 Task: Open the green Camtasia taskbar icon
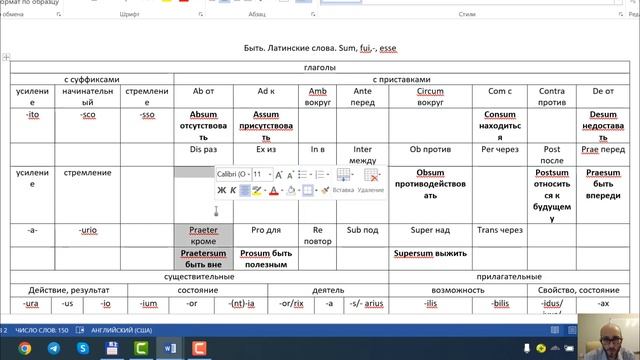[141, 349]
